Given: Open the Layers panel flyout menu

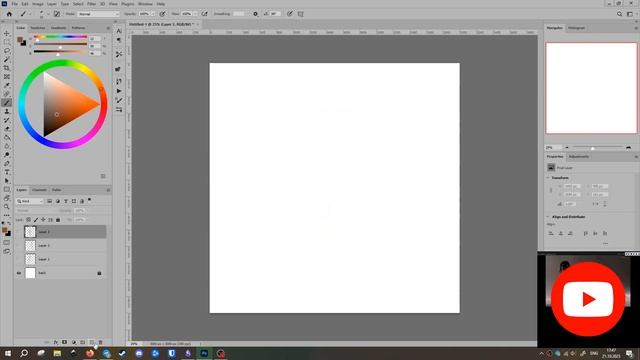Looking at the screenshot, I should [x=108, y=190].
